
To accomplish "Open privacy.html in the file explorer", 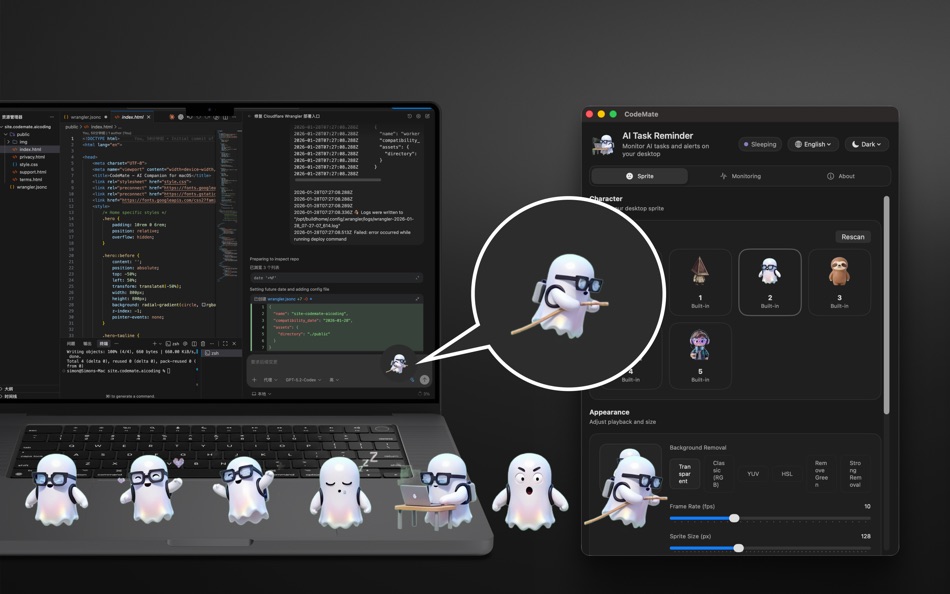I will pyautogui.click(x=32, y=157).
